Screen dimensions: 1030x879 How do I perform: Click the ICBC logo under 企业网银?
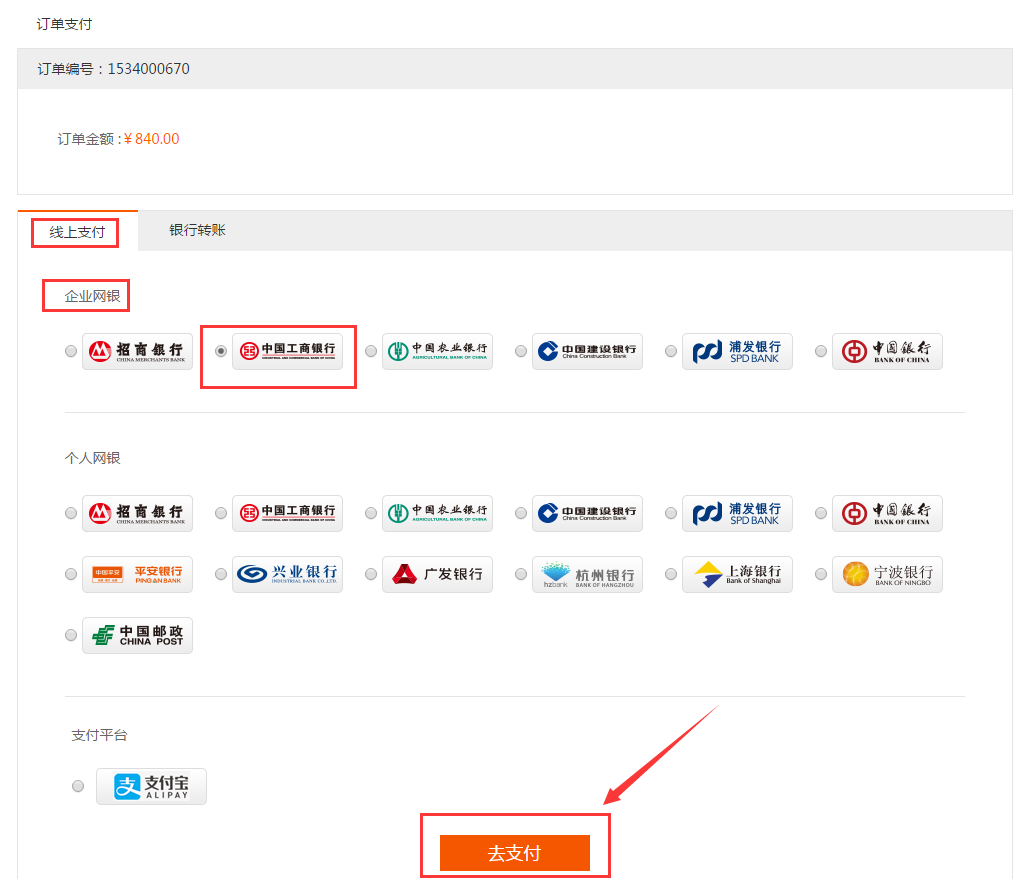[287, 351]
